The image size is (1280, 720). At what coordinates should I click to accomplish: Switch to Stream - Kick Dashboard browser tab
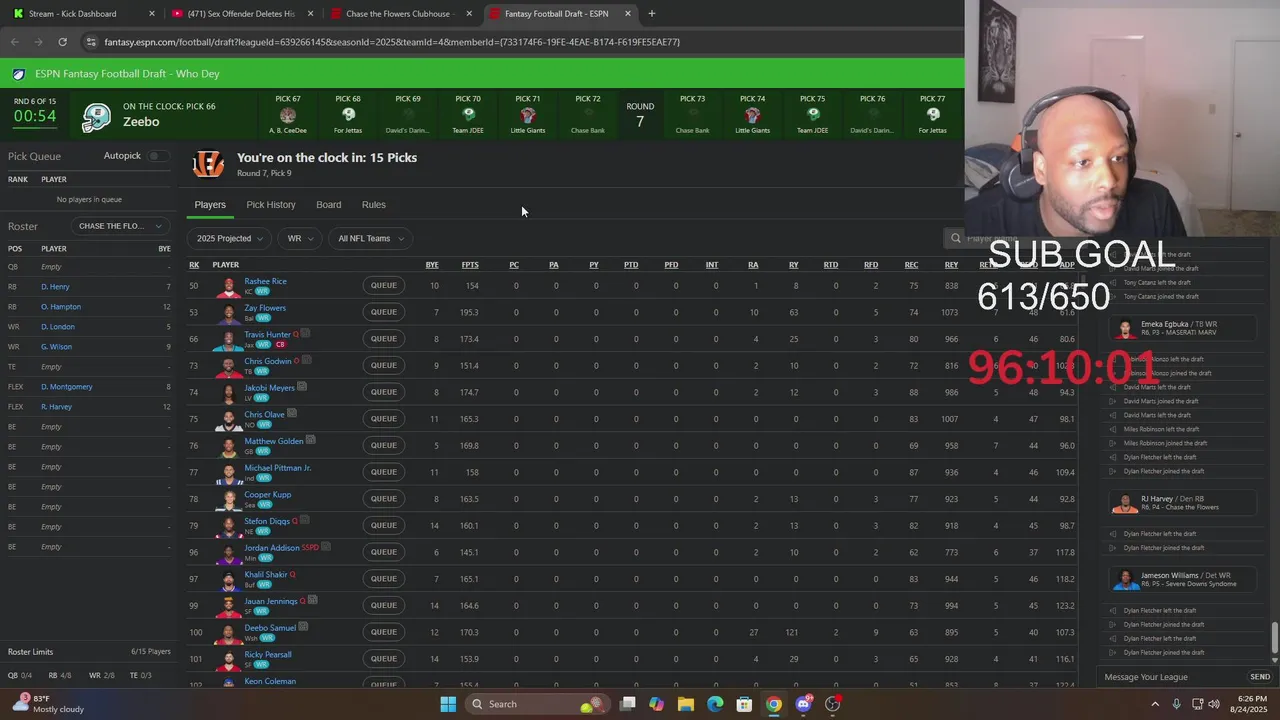pyautogui.click(x=83, y=14)
